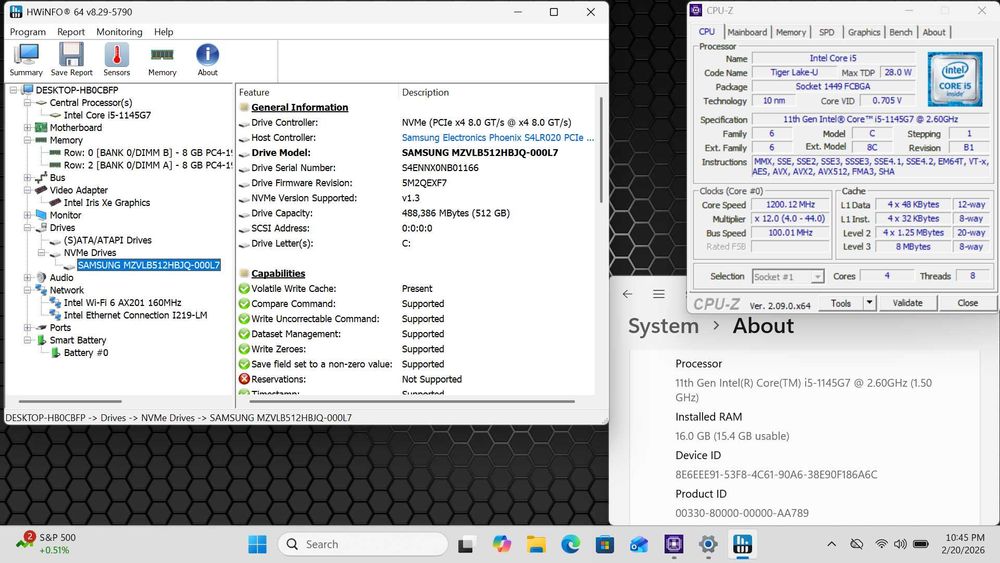Click the battery tray icon
1000x563 pixels.
point(920,544)
